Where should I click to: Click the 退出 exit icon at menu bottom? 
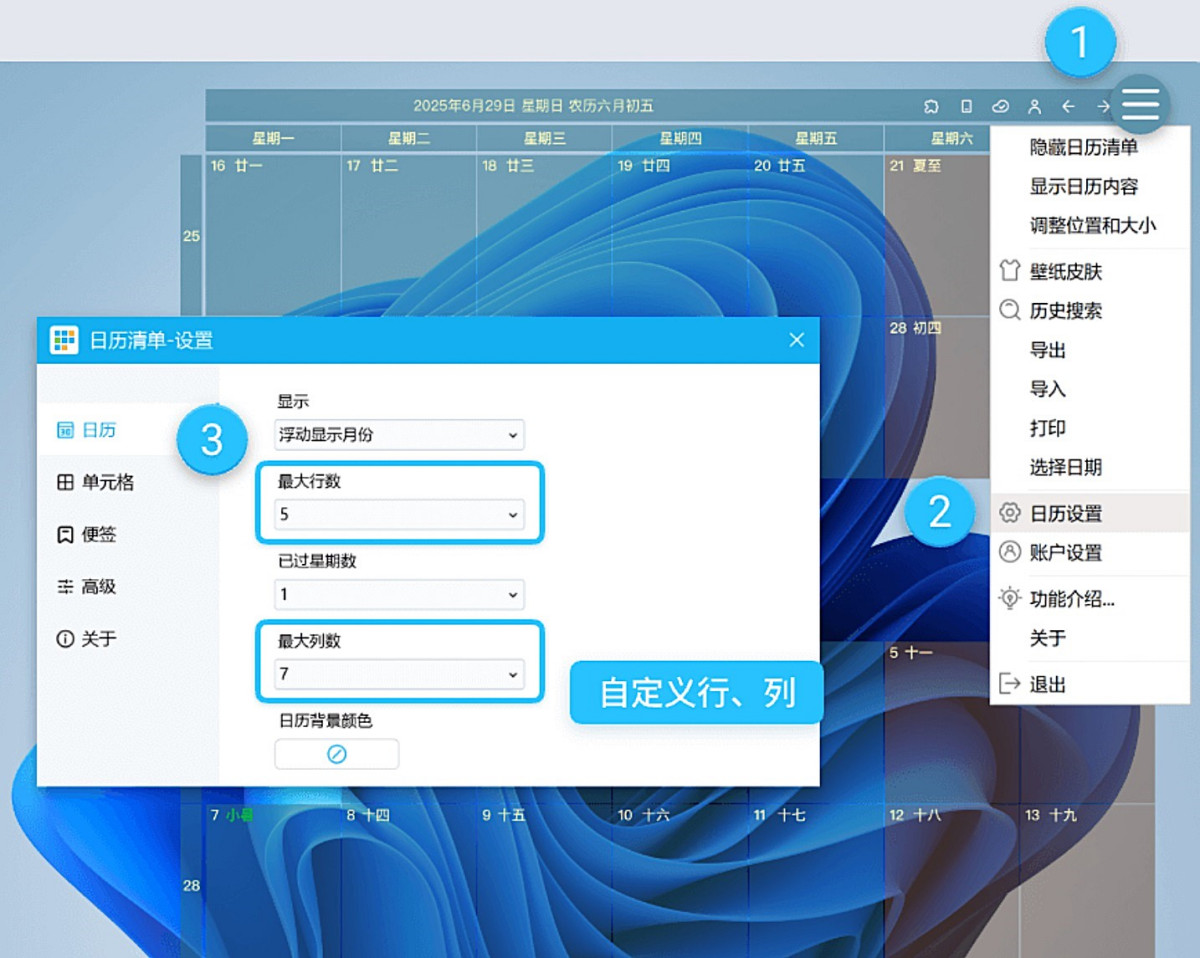[x=1010, y=684]
